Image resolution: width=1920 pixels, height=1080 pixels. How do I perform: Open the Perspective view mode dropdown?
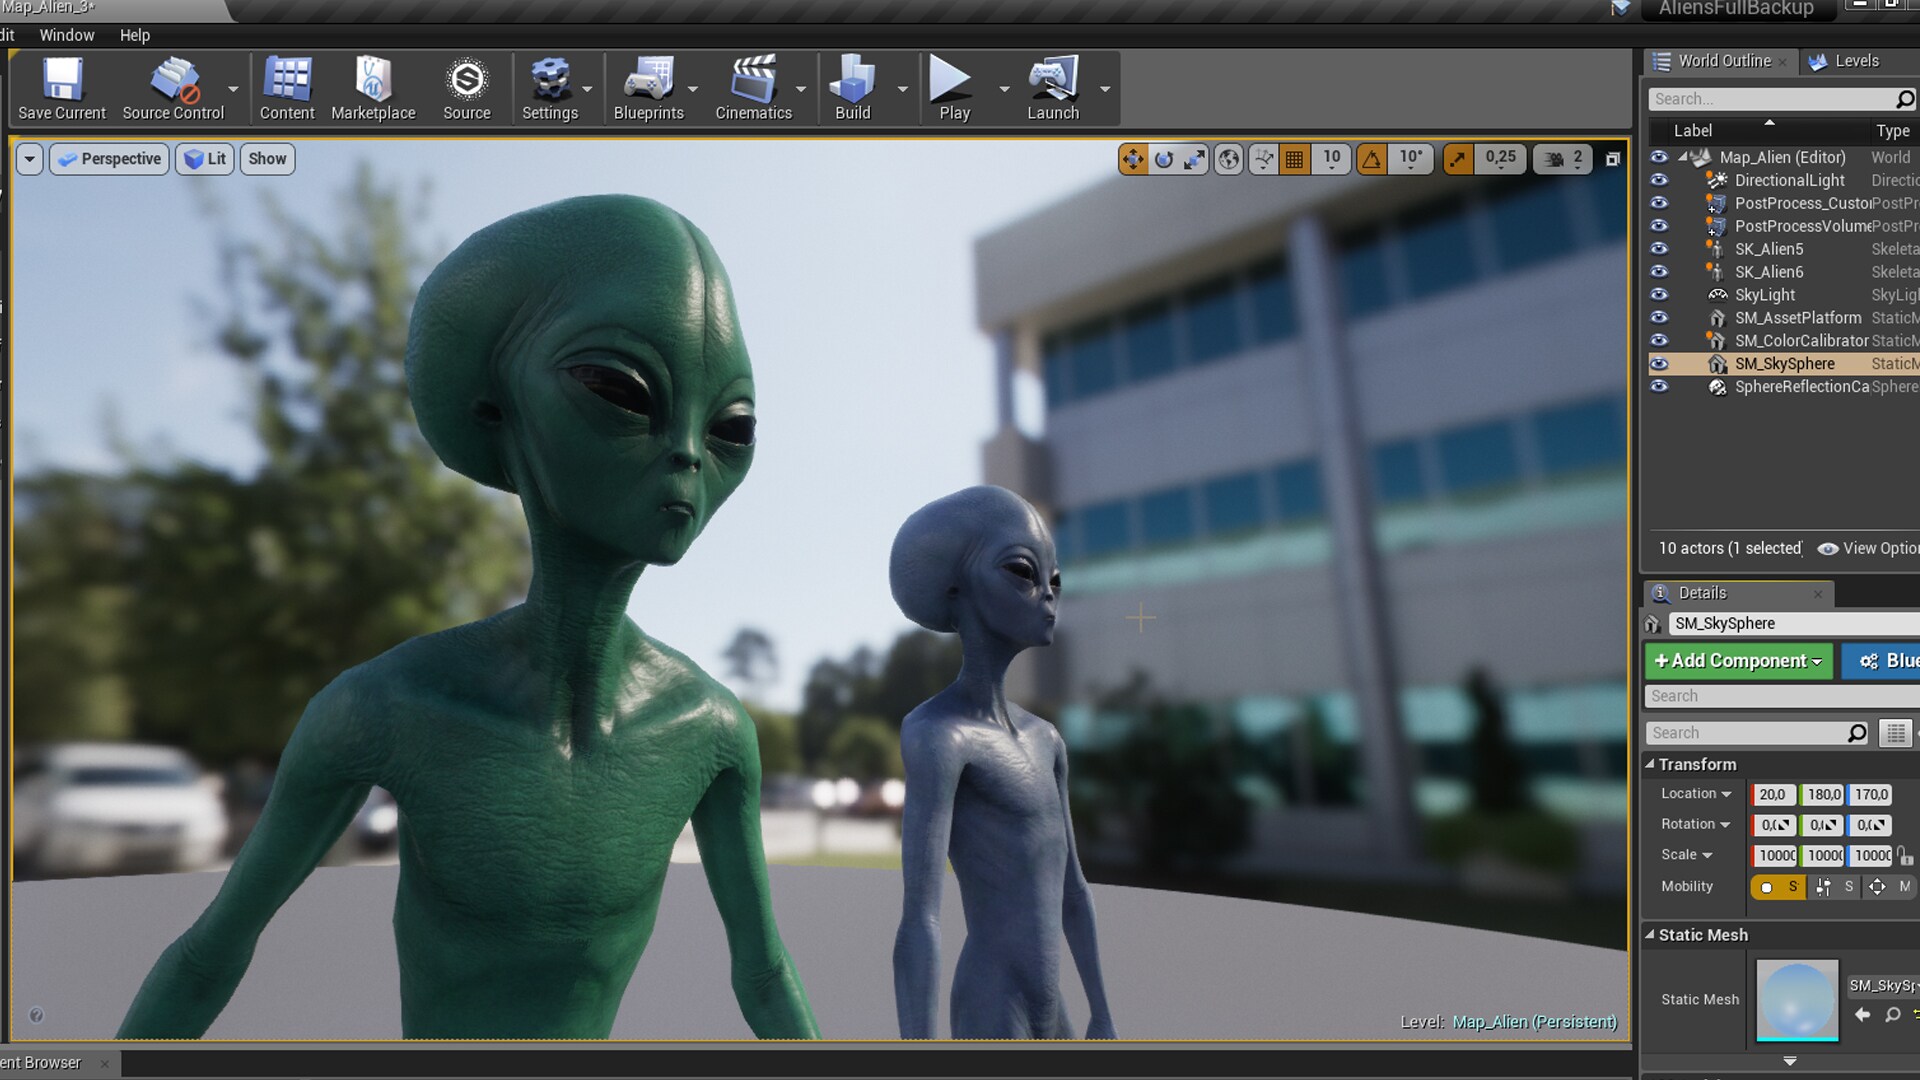click(x=108, y=158)
